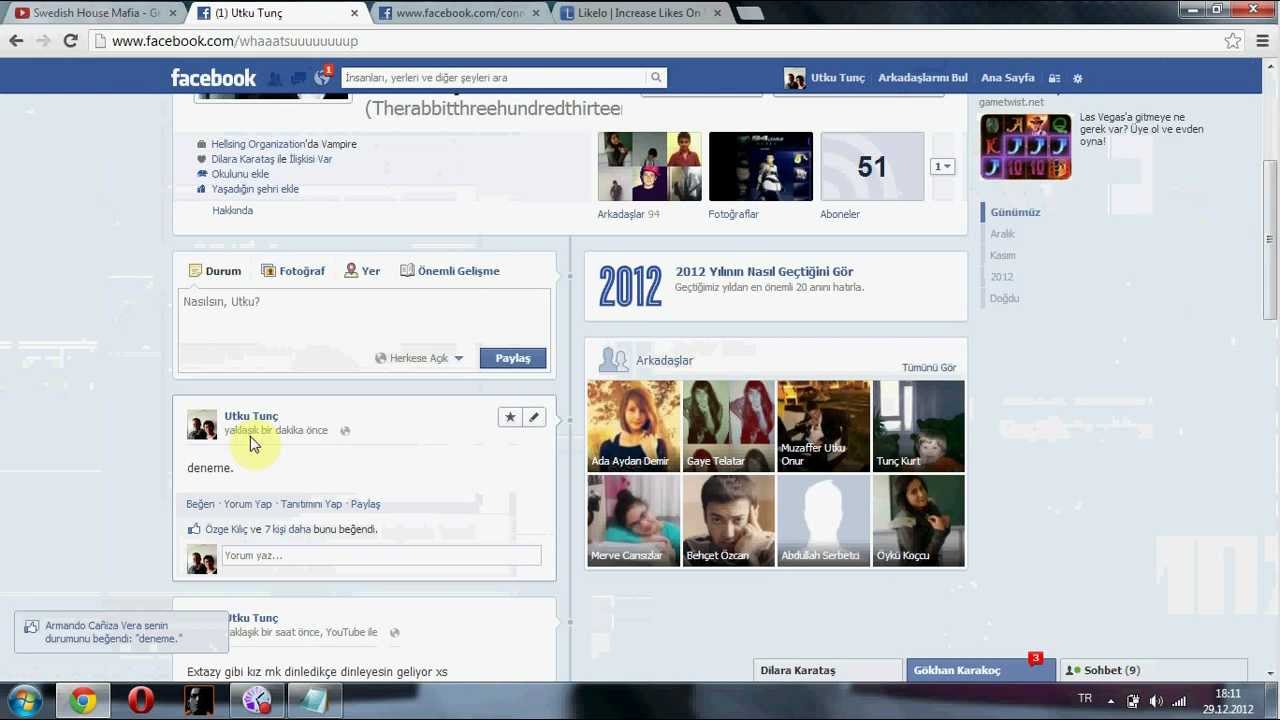This screenshot has height=720, width=1280.
Task: Open the Aboneler 51 tile
Action: pyautogui.click(x=872, y=166)
